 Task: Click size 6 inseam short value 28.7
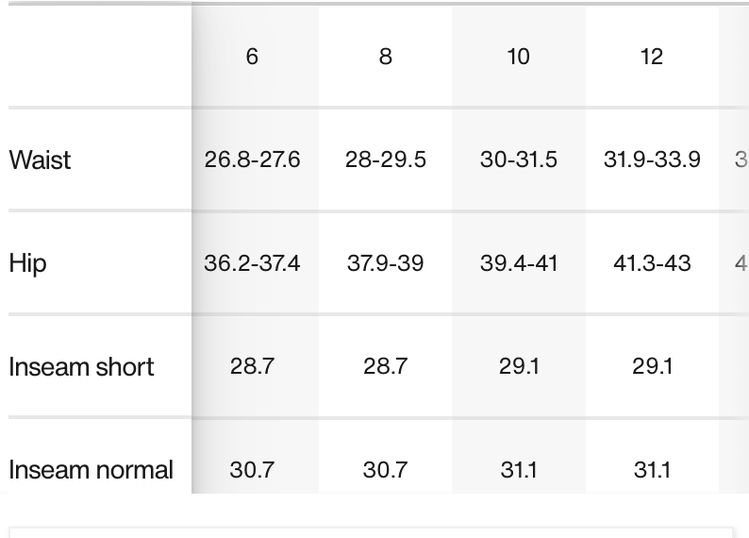point(252,367)
